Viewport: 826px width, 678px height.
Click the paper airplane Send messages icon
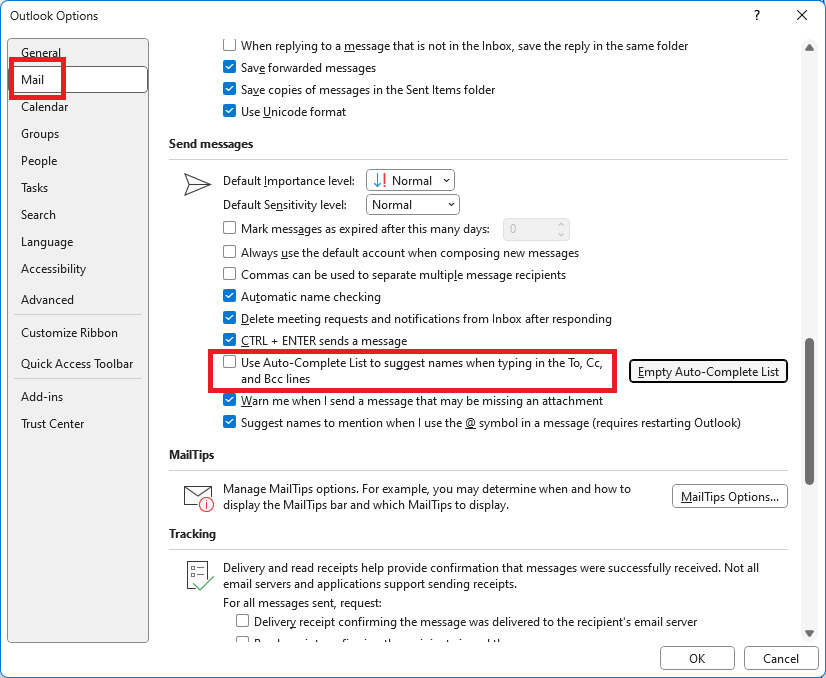(196, 184)
